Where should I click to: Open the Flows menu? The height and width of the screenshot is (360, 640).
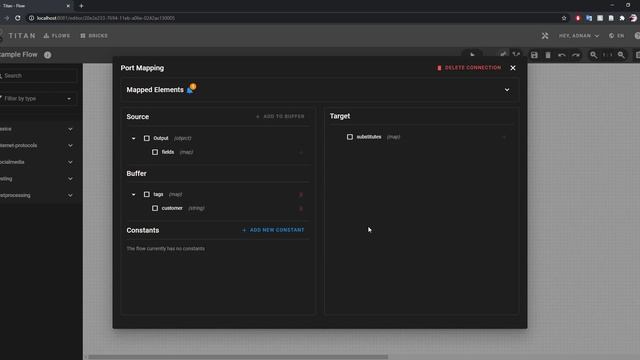pyautogui.click(x=57, y=36)
